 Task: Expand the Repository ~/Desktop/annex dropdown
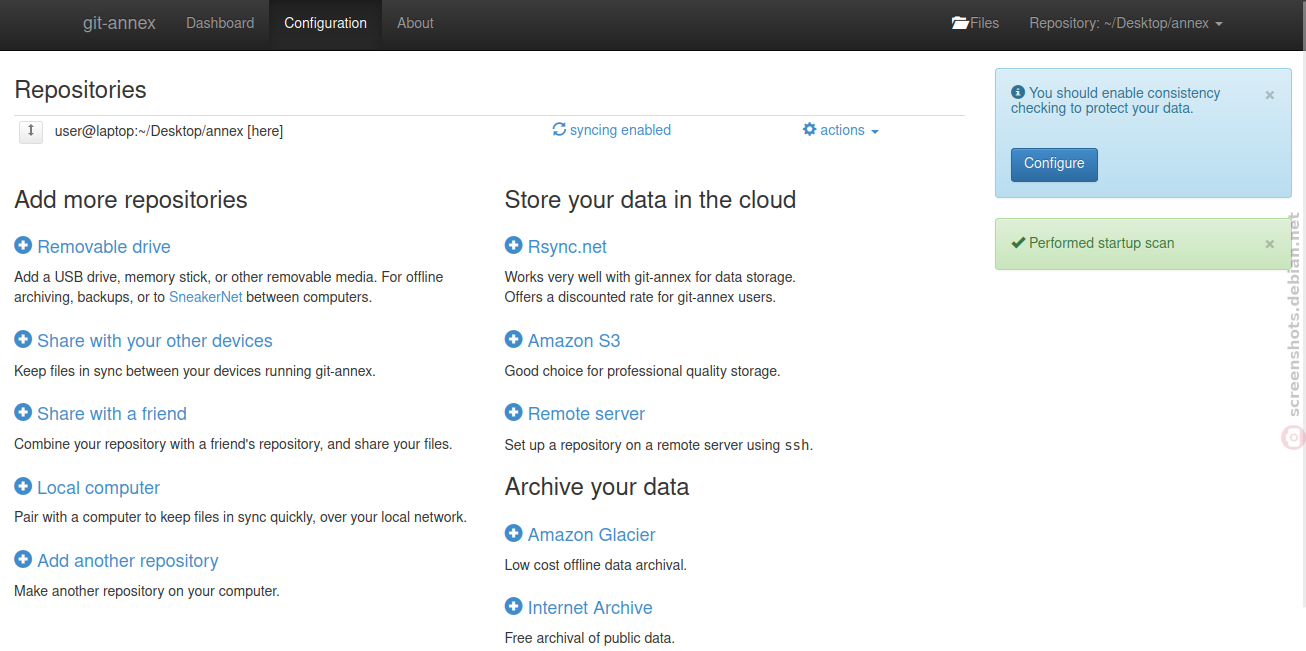click(1126, 23)
